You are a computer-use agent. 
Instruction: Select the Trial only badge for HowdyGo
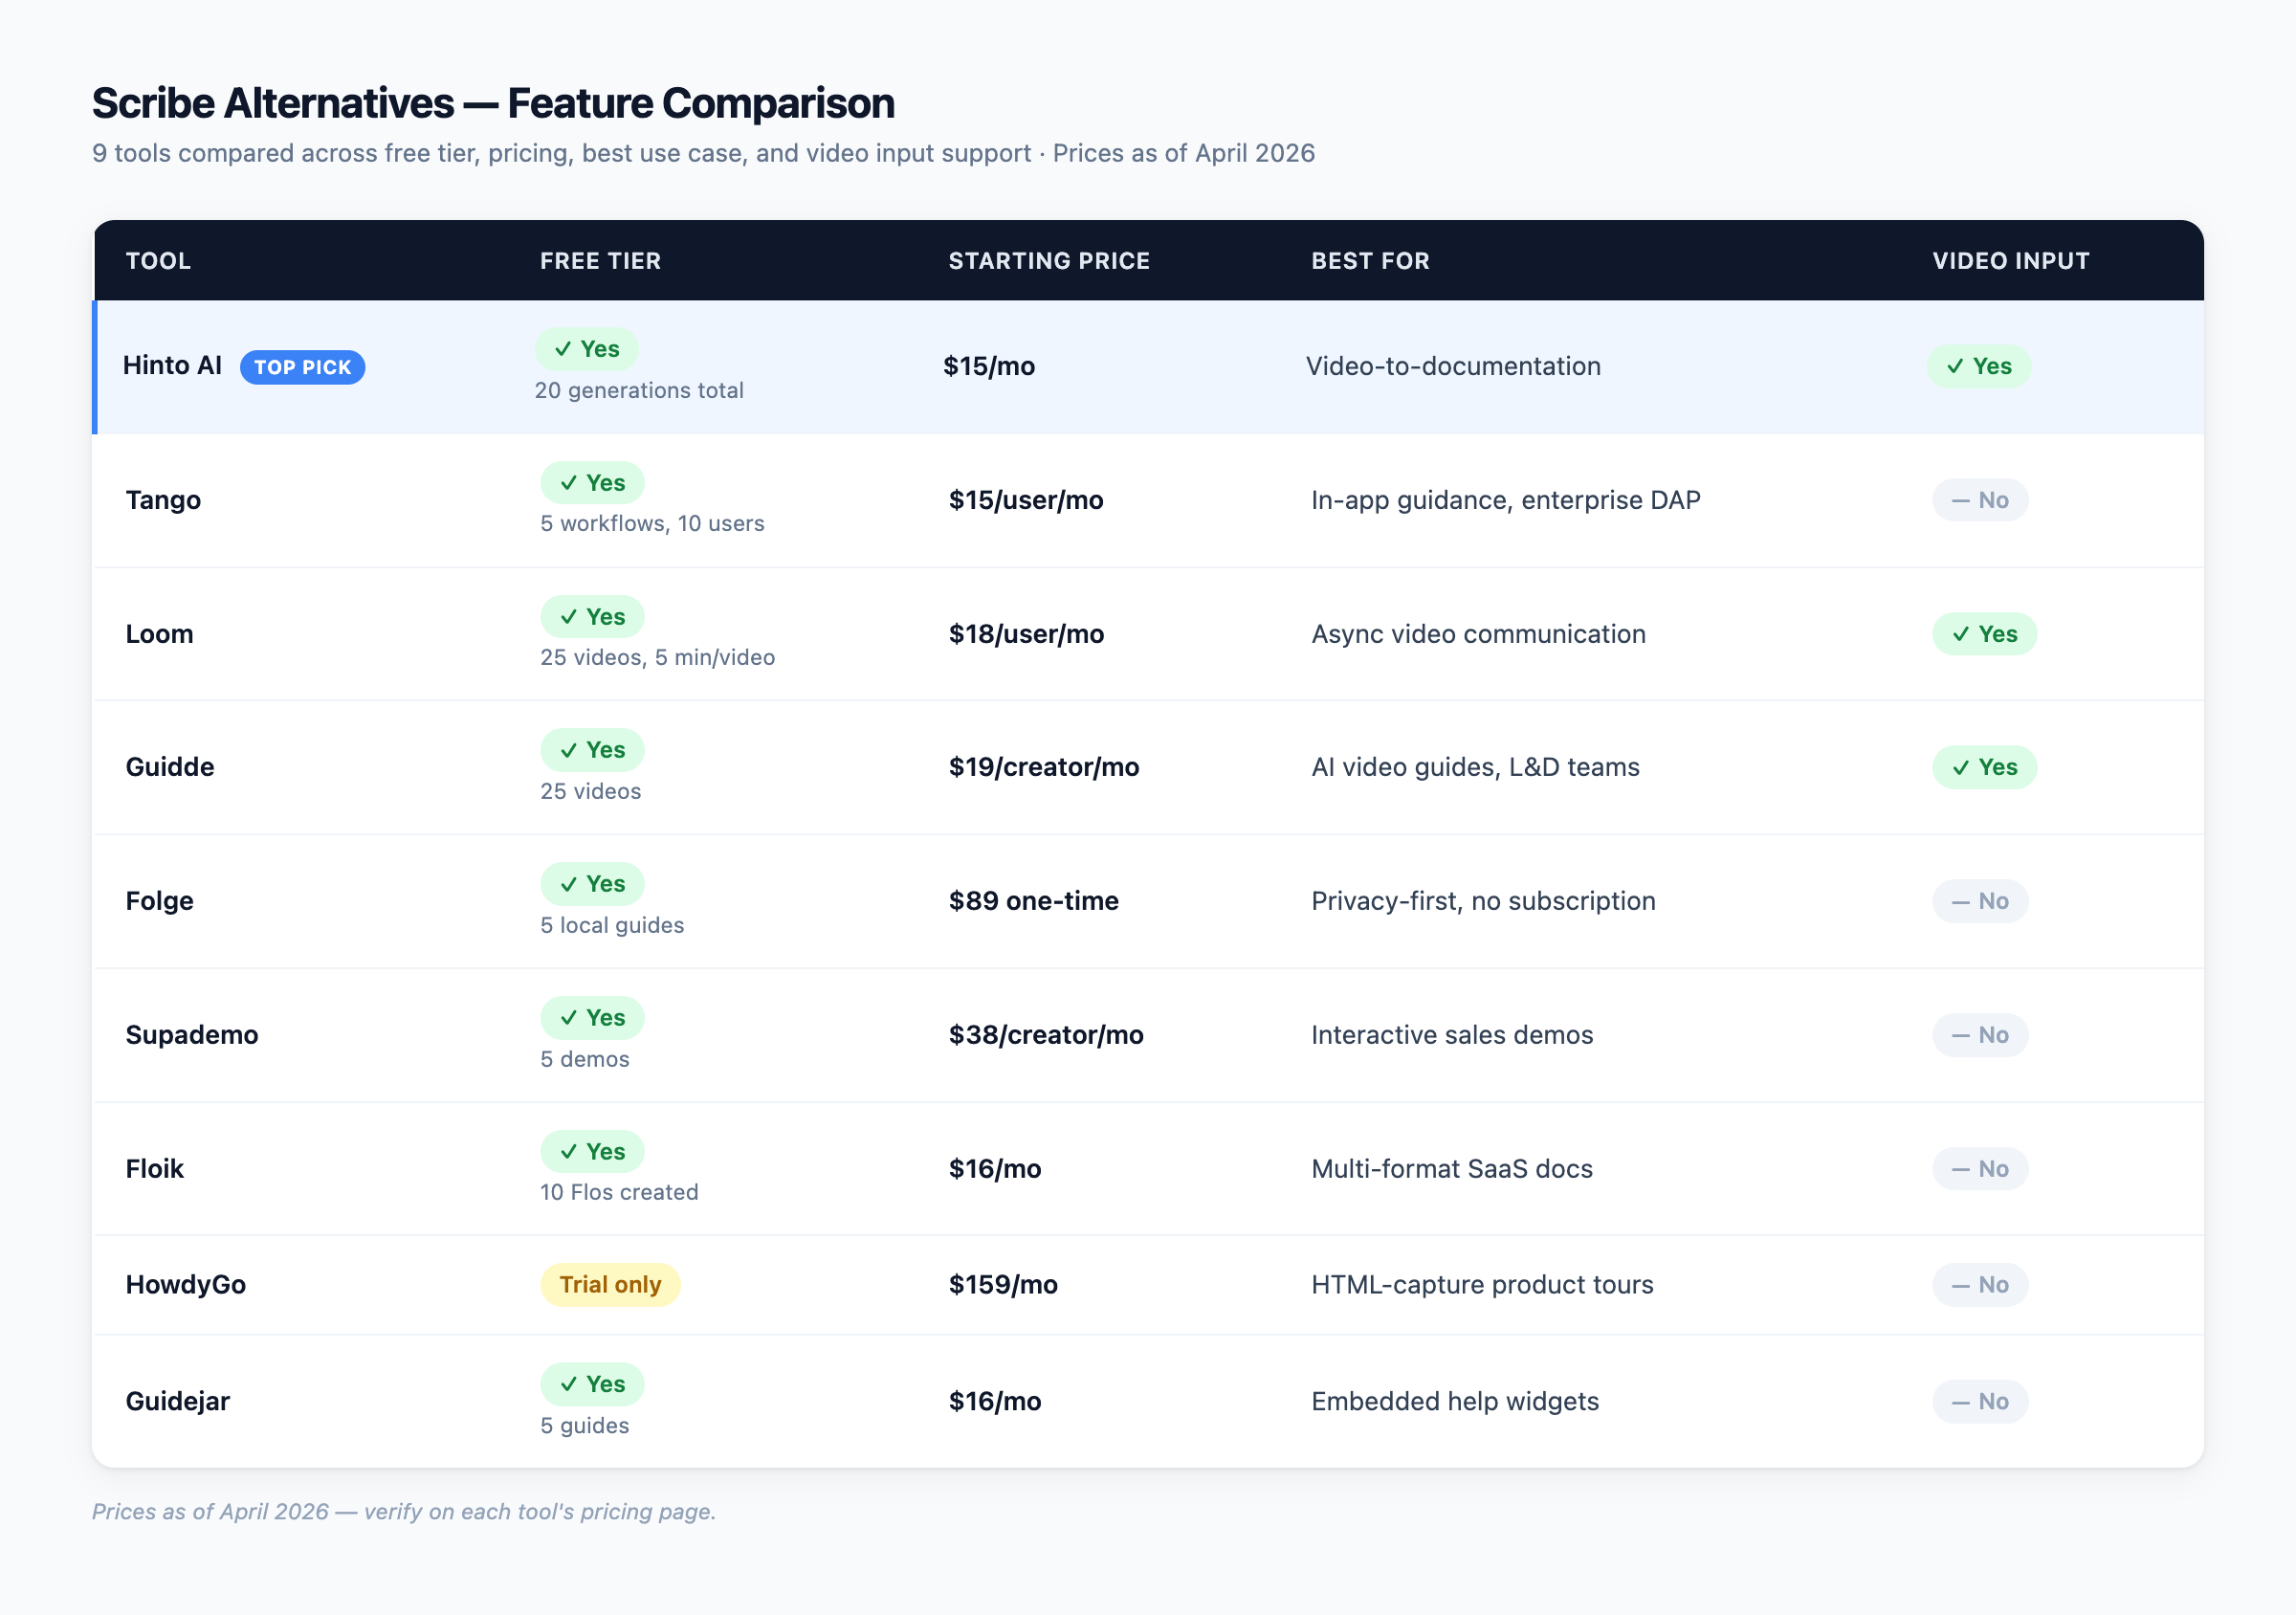pos(610,1284)
